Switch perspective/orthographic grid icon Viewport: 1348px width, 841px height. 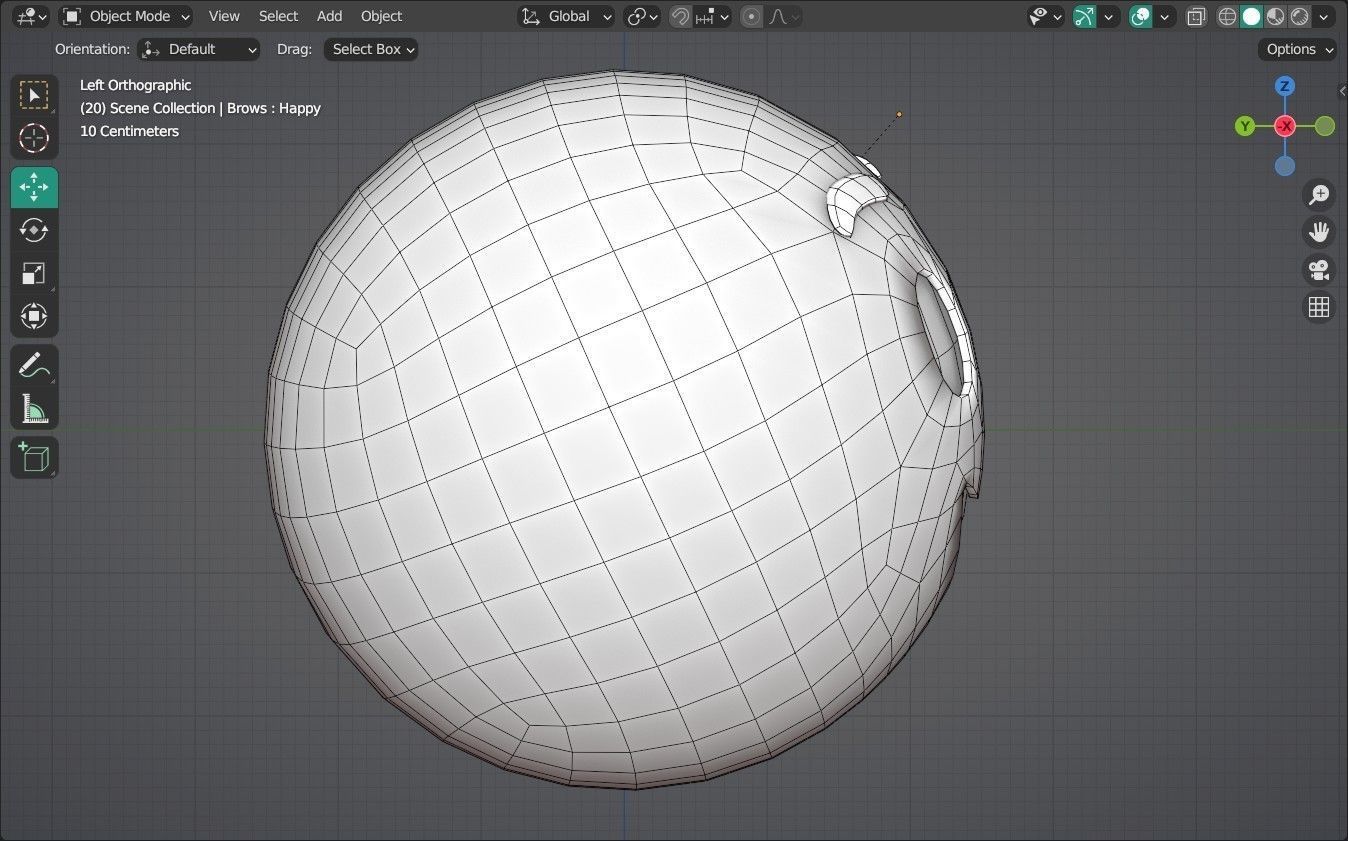click(x=1319, y=307)
